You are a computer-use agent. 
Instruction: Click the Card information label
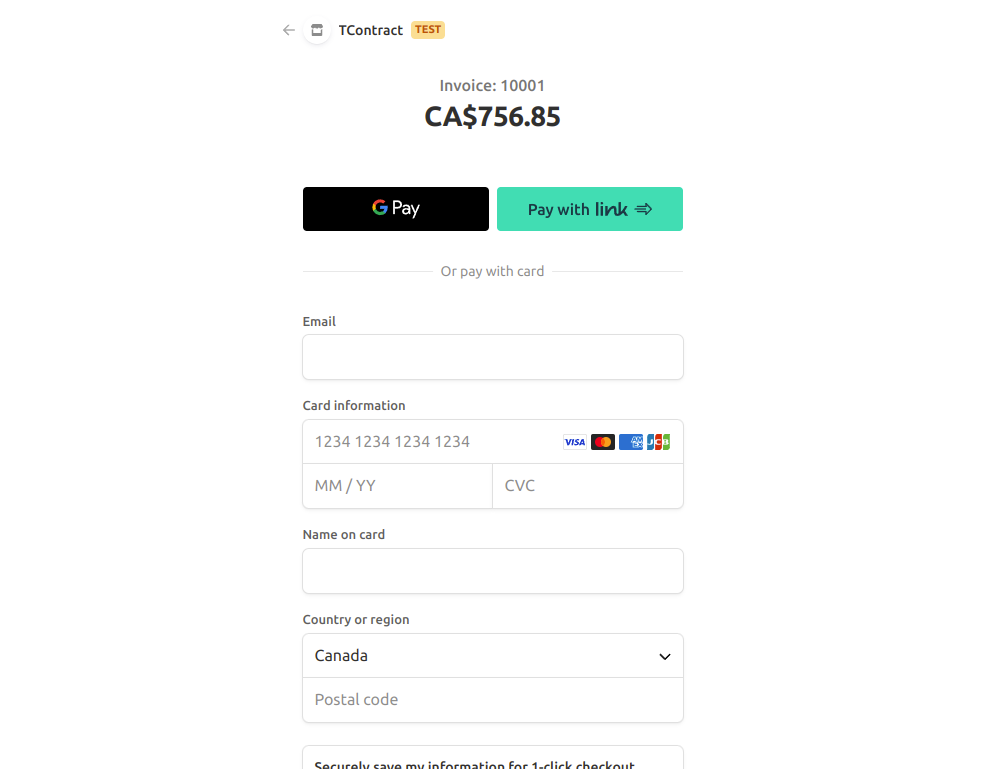tap(354, 406)
